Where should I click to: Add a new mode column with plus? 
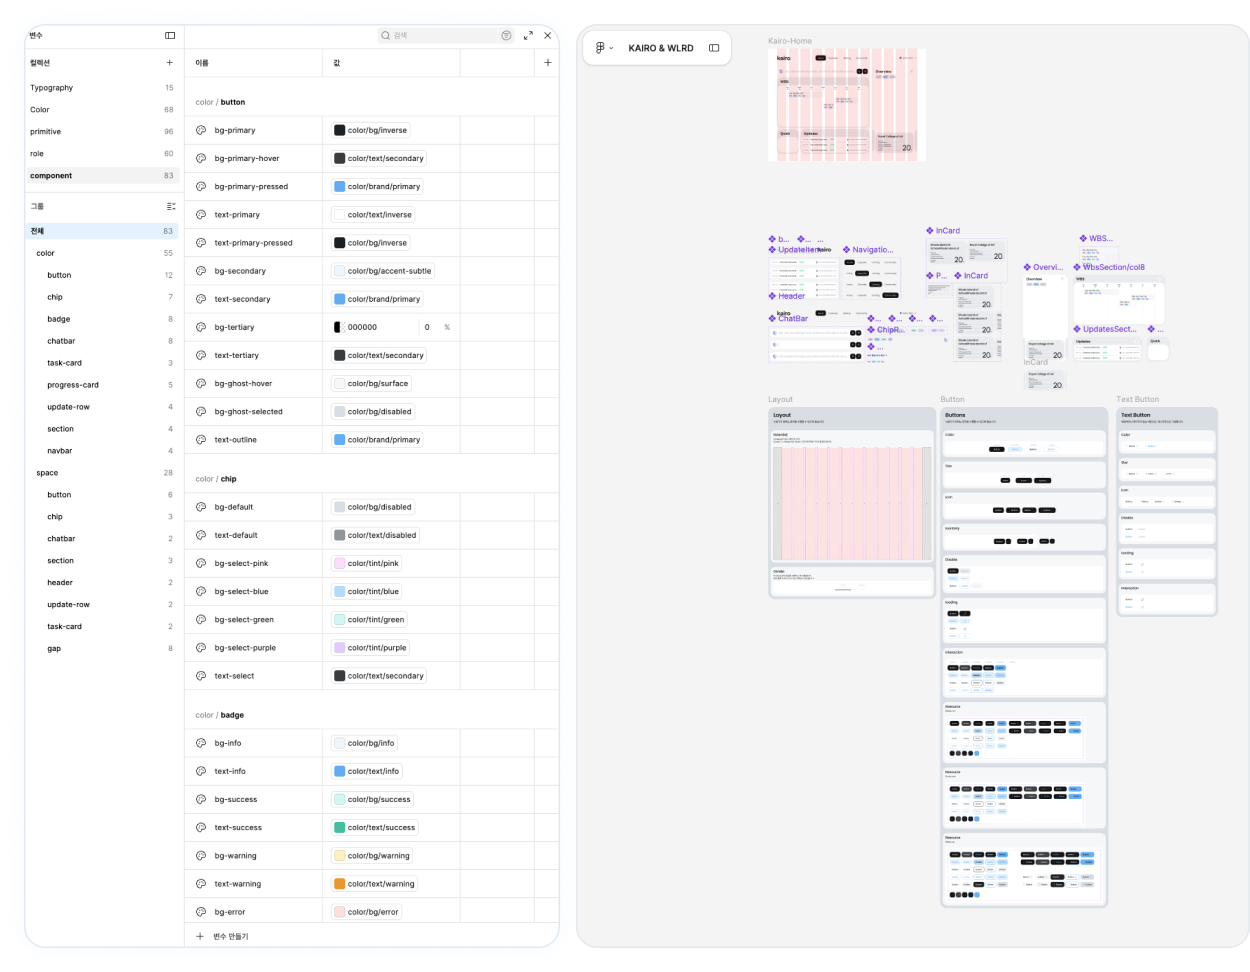547,62
